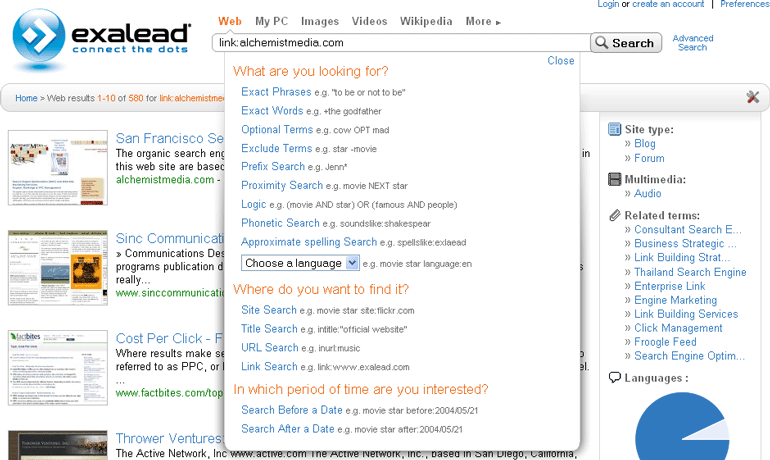Select Title Search option

(269, 328)
